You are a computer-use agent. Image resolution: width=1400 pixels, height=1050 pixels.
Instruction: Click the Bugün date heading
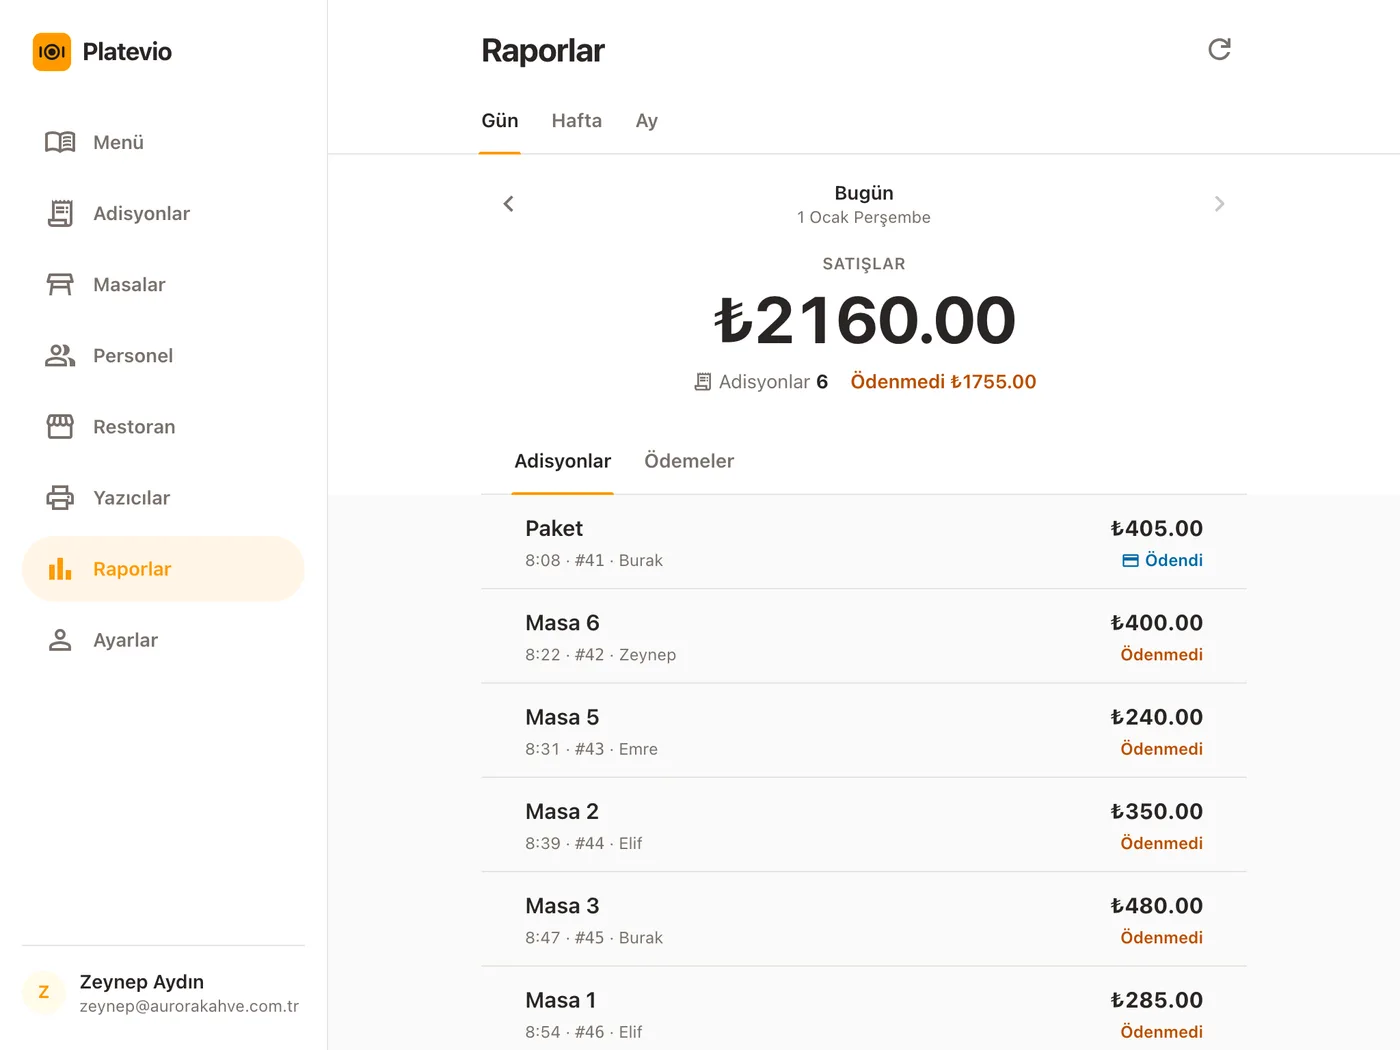click(x=864, y=193)
